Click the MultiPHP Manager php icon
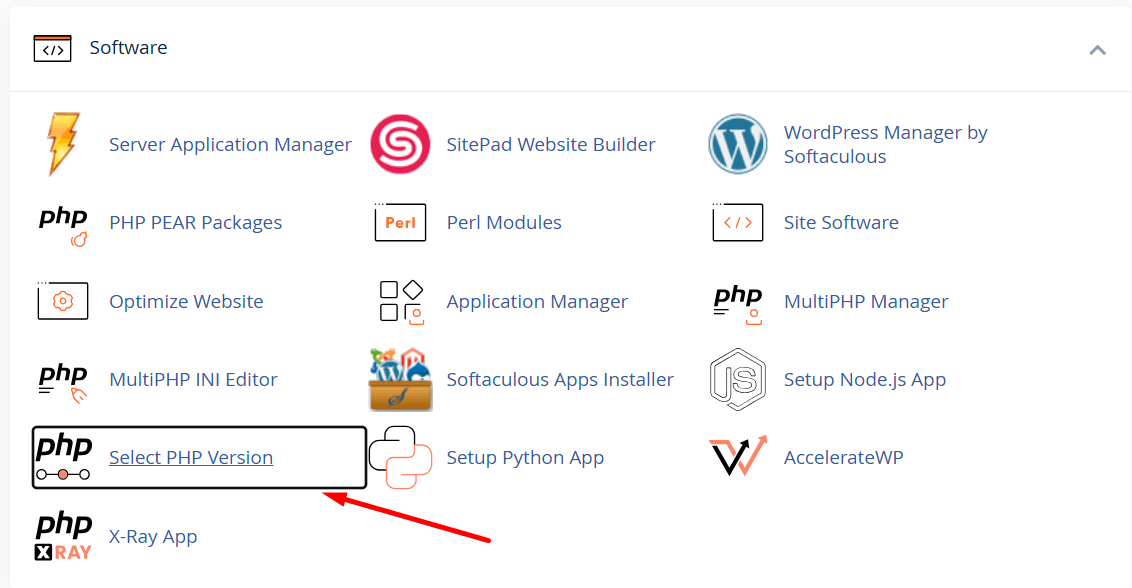Image resolution: width=1132 pixels, height=588 pixels. (x=738, y=304)
